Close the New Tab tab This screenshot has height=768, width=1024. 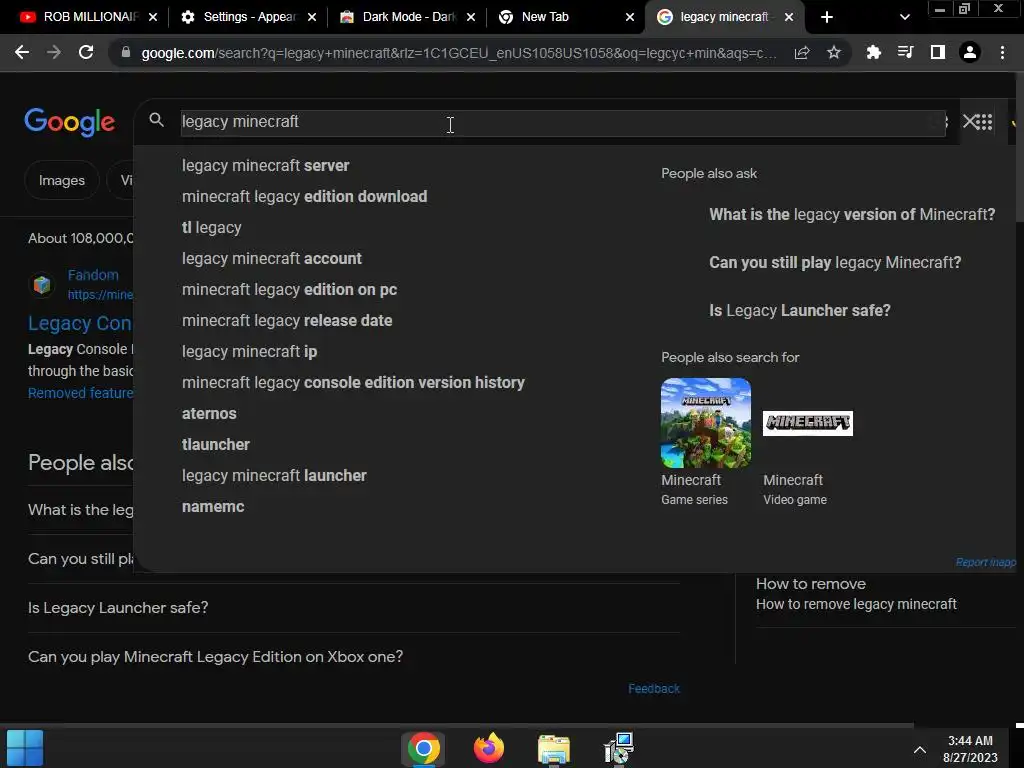(x=630, y=17)
